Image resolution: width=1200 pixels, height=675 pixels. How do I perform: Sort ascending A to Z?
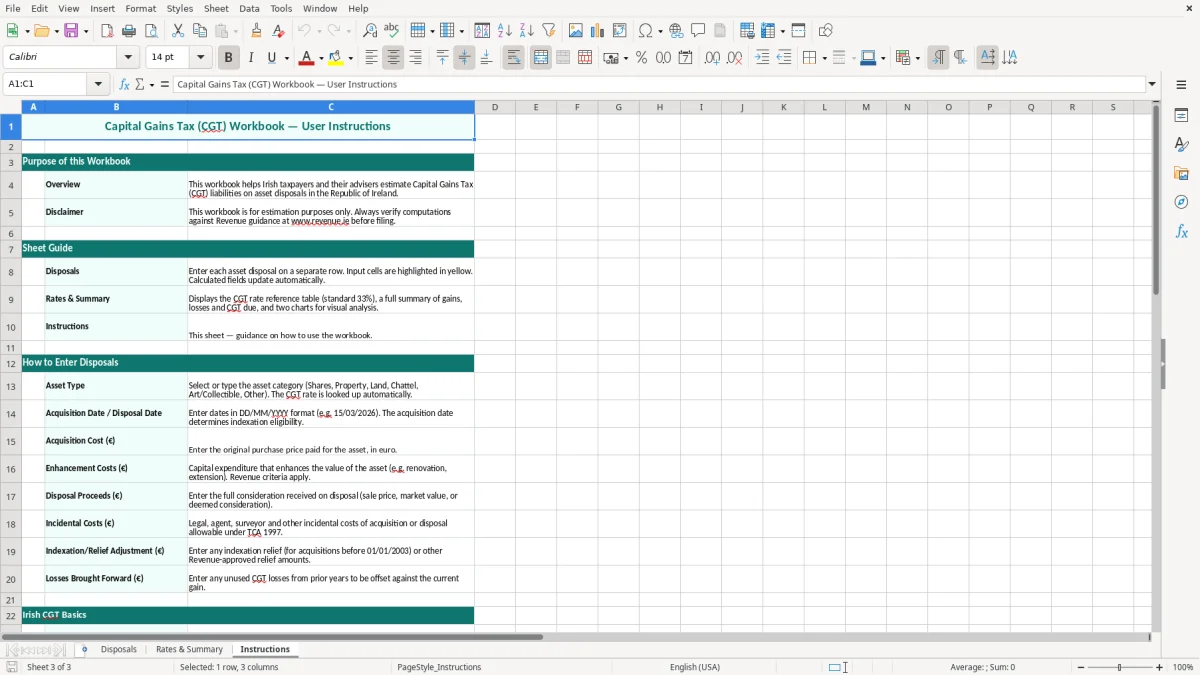505,31
